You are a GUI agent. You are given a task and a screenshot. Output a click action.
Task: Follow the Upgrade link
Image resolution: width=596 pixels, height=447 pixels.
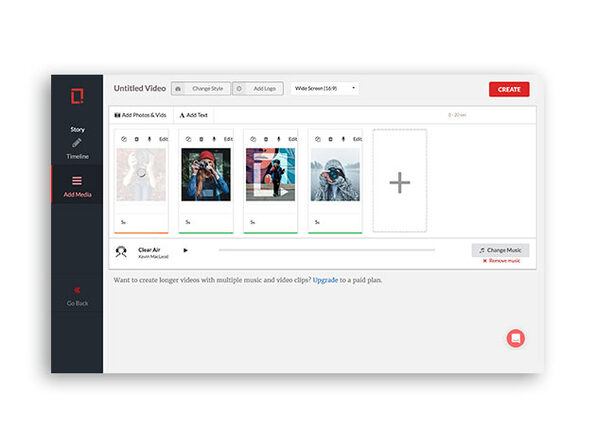[x=325, y=280]
